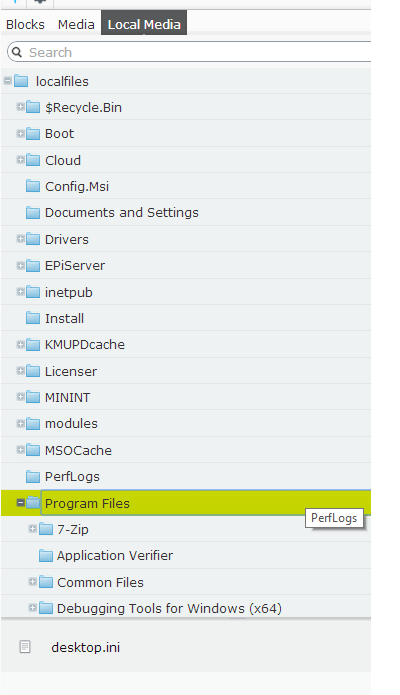Viewport: 400px width, 695px height.
Task: Select Debugging Tools for Windows (x64) folder
Action: [169, 608]
